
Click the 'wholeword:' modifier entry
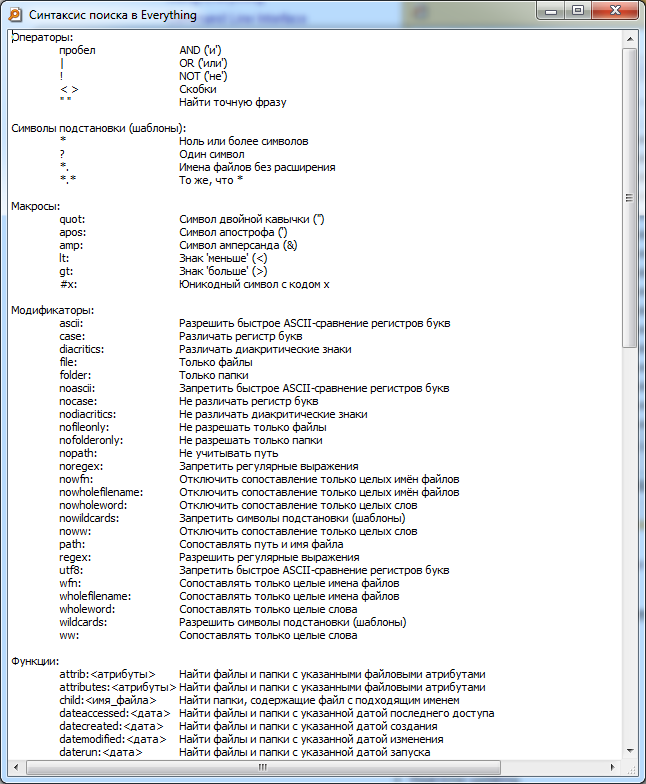coord(87,610)
